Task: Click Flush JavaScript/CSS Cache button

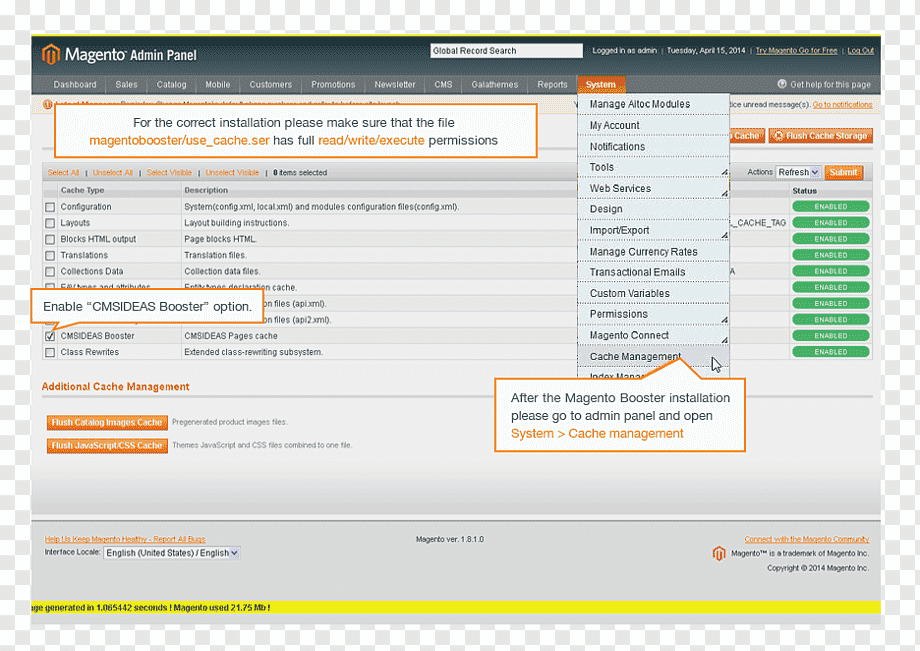Action: click(x=107, y=446)
